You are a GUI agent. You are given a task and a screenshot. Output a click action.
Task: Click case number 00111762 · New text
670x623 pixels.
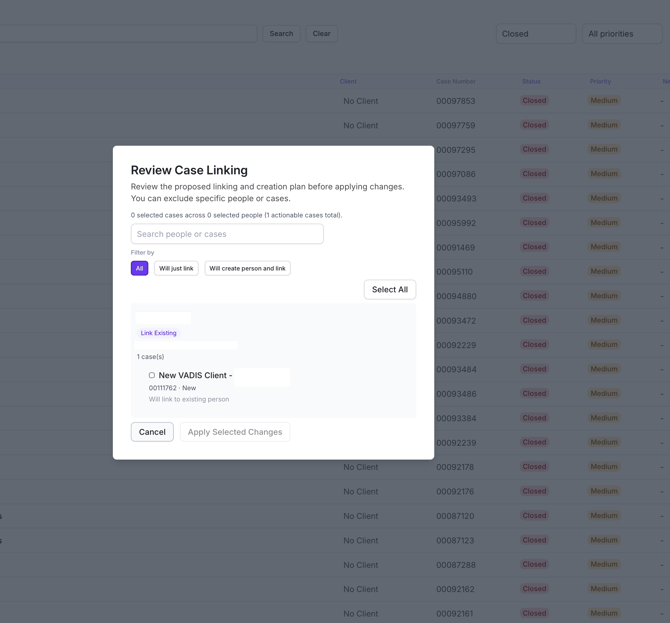point(172,388)
